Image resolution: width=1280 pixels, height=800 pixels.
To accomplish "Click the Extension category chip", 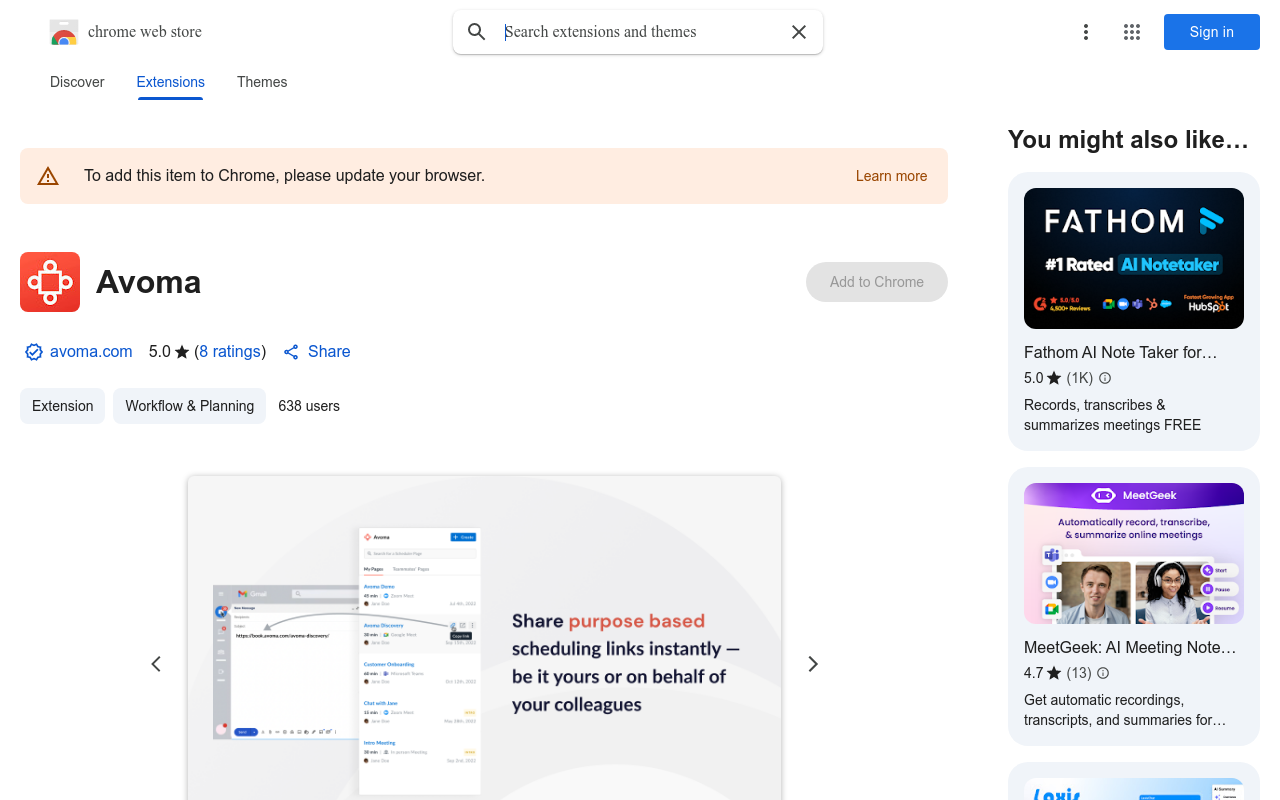I will 62,406.
